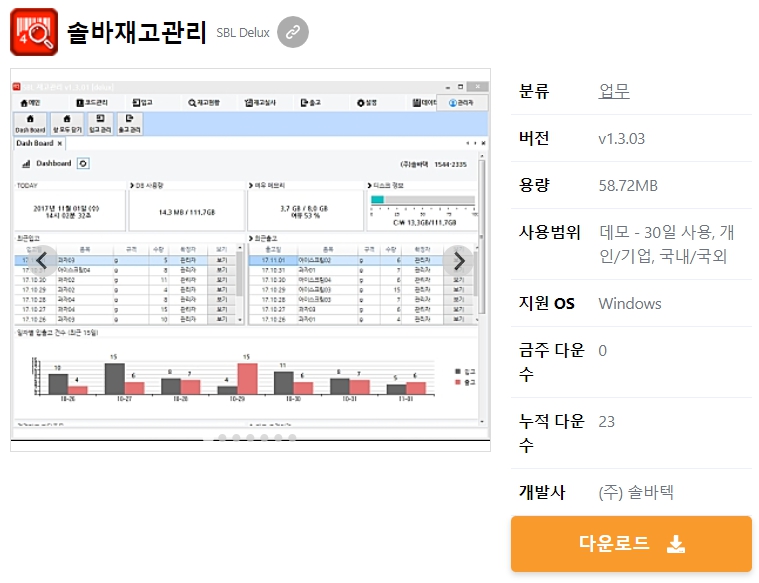Select file size 58.72MB
Screen dimensions: 759x583
[x=628, y=185]
